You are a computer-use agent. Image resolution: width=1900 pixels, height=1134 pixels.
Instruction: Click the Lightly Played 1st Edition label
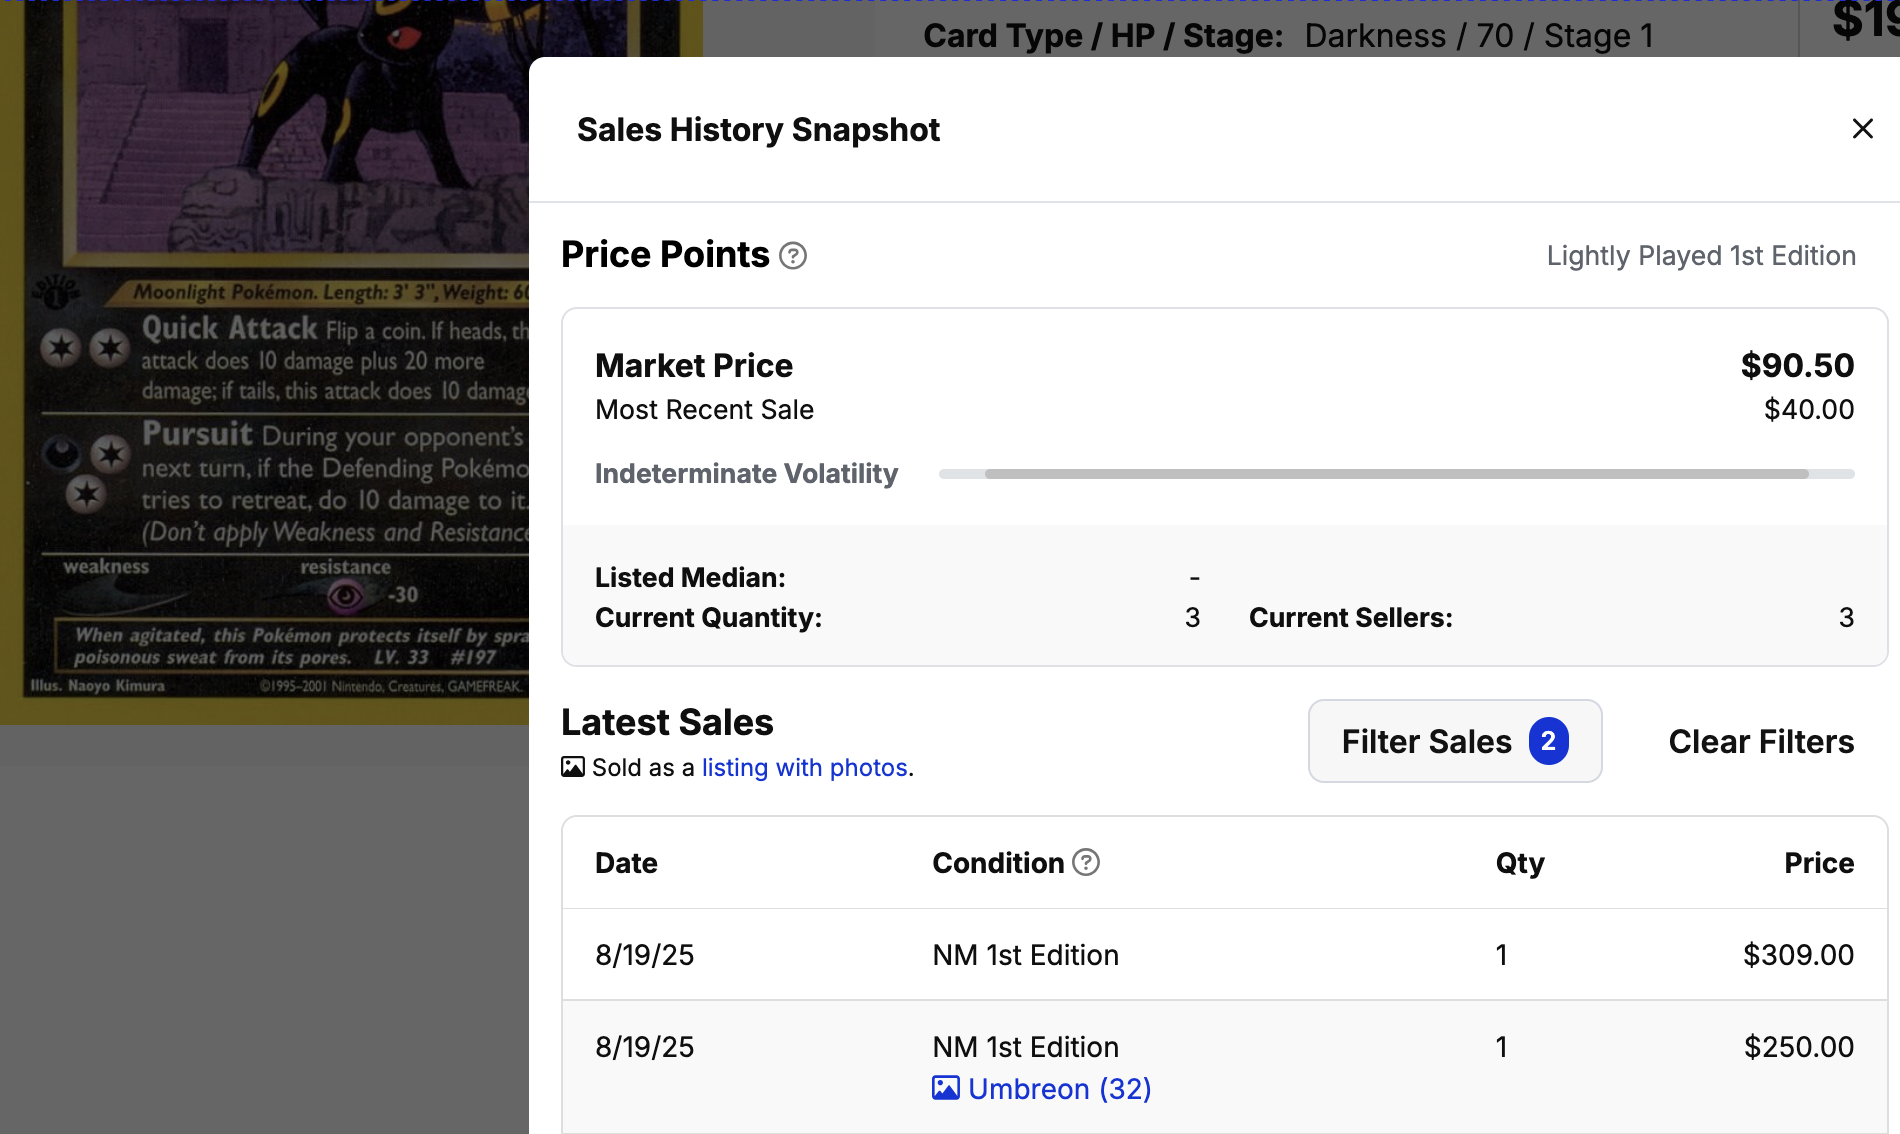point(1701,256)
